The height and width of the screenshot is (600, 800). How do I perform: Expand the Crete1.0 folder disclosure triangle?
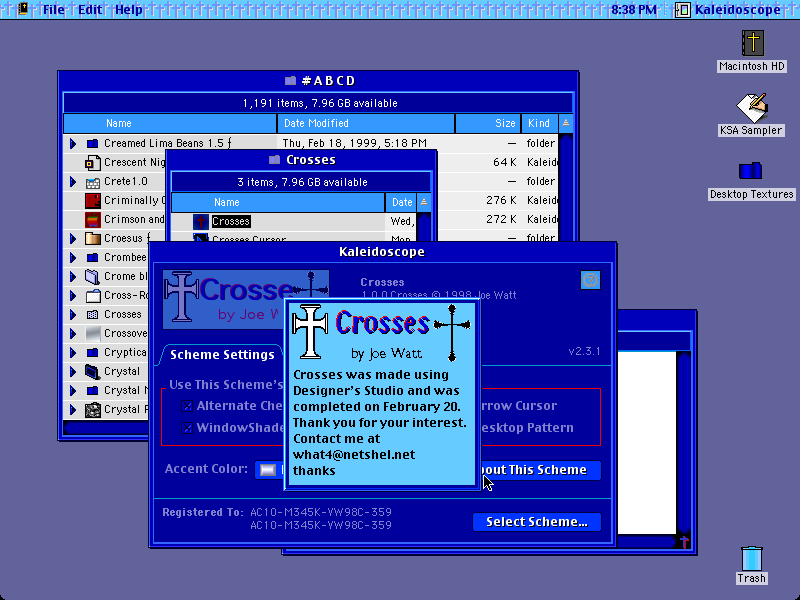click(73, 182)
